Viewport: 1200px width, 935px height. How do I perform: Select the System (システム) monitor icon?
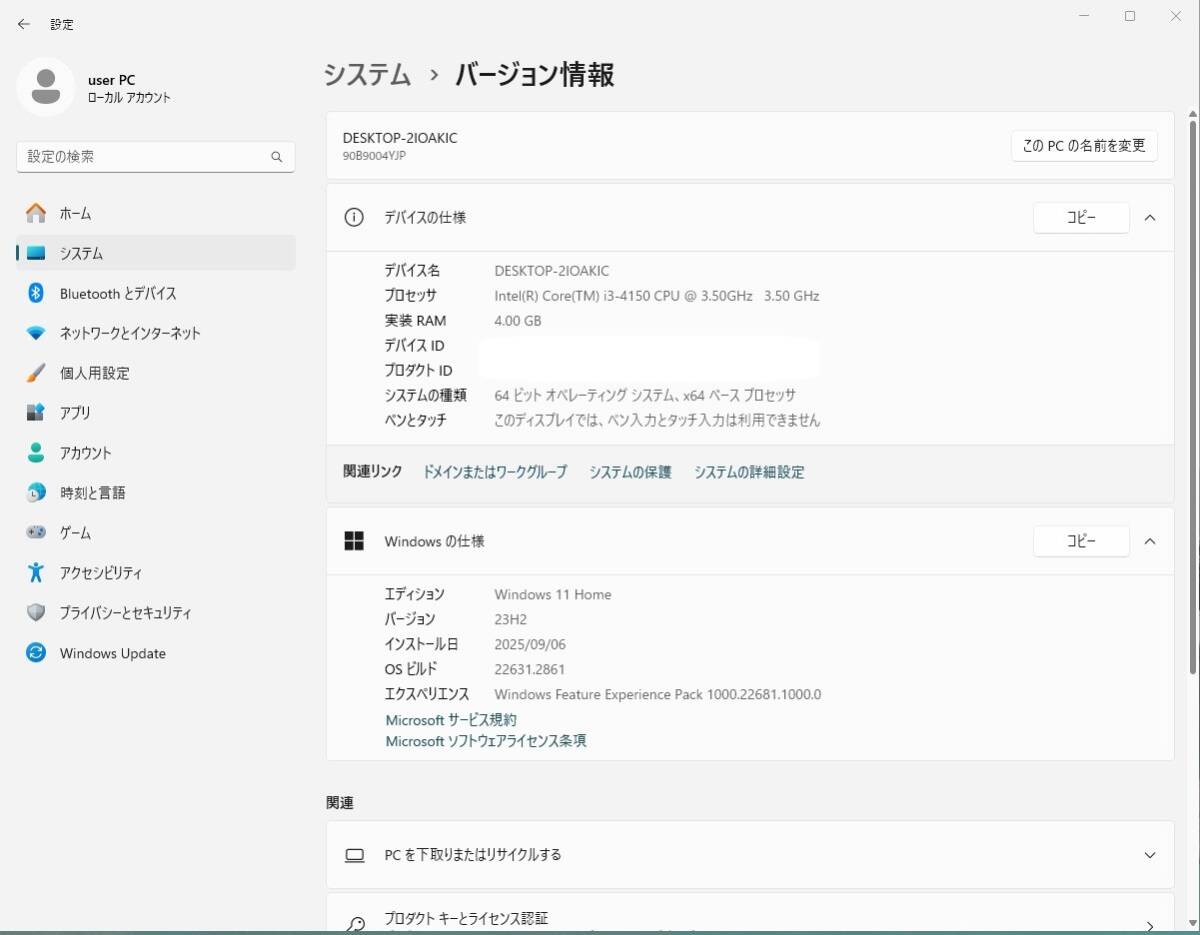36,253
